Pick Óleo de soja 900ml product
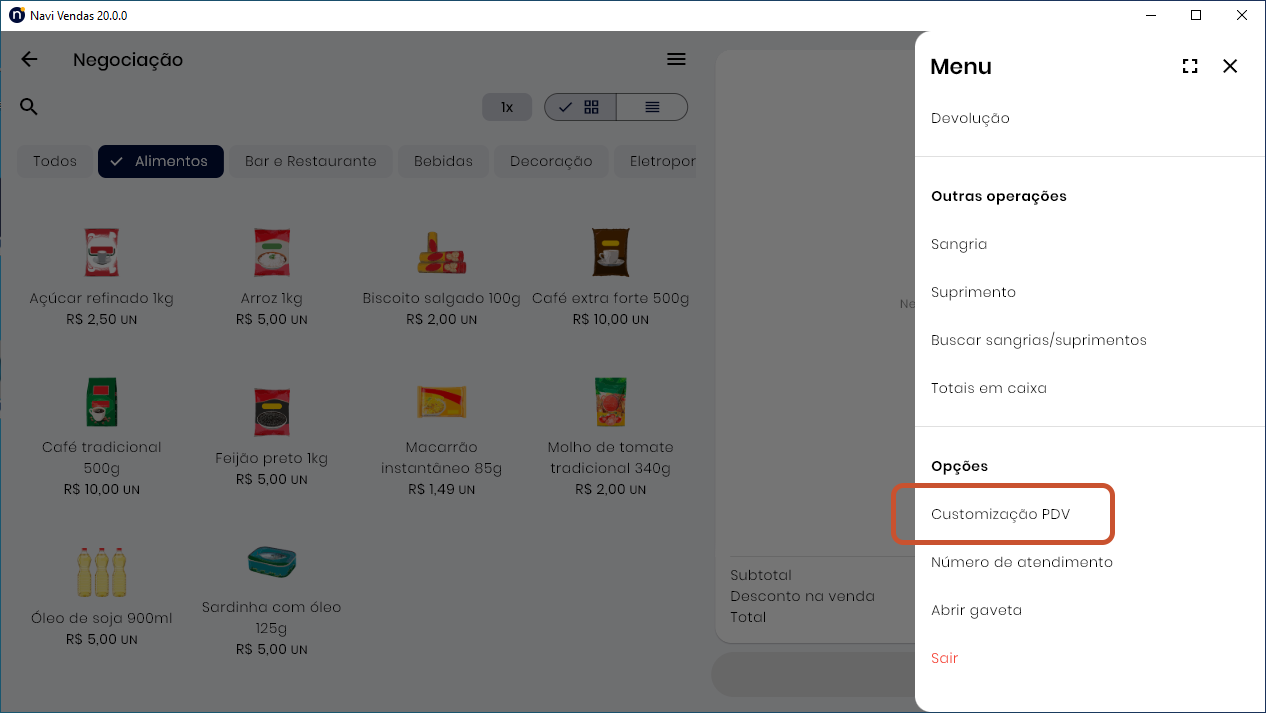The image size is (1266, 713). (101, 572)
